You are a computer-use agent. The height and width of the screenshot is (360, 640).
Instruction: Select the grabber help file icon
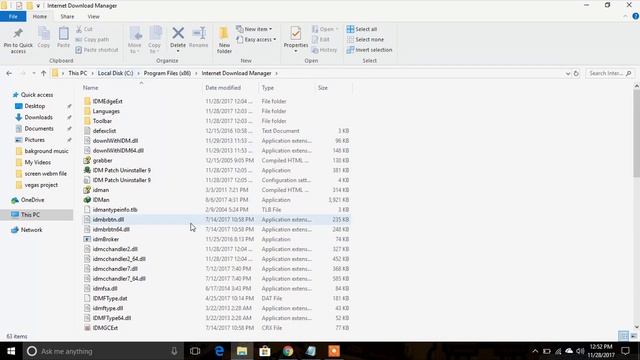[x=87, y=160]
